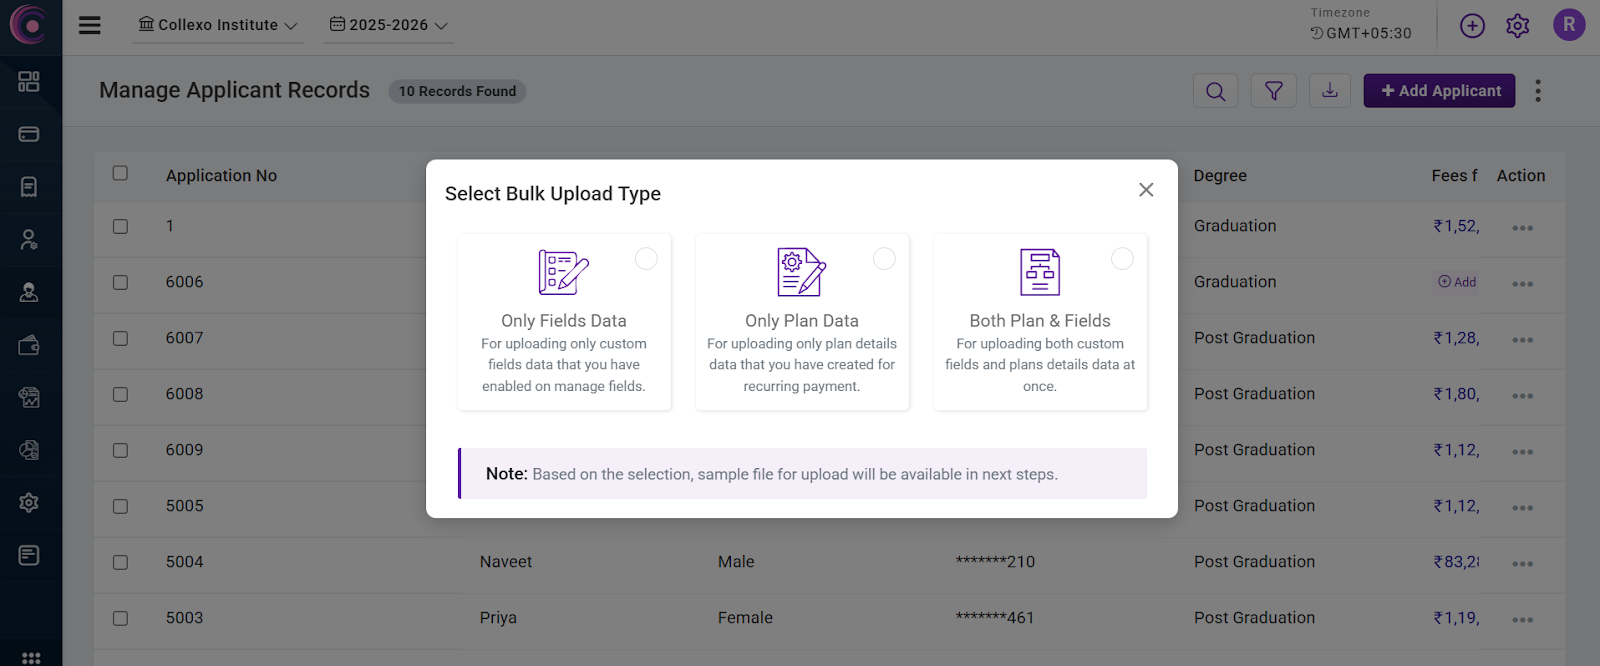Open the vertical three-dot more options menu
The image size is (1600, 666).
(x=1538, y=91)
